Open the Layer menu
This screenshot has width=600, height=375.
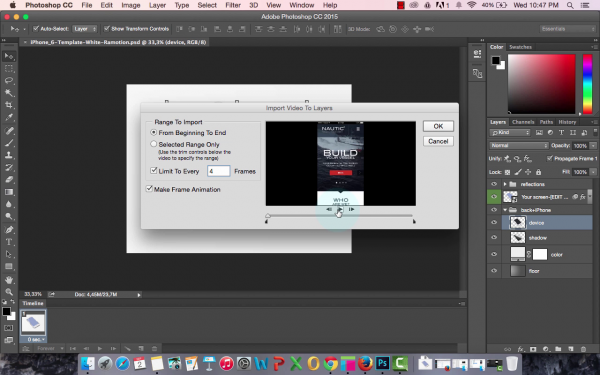[x=157, y=5]
